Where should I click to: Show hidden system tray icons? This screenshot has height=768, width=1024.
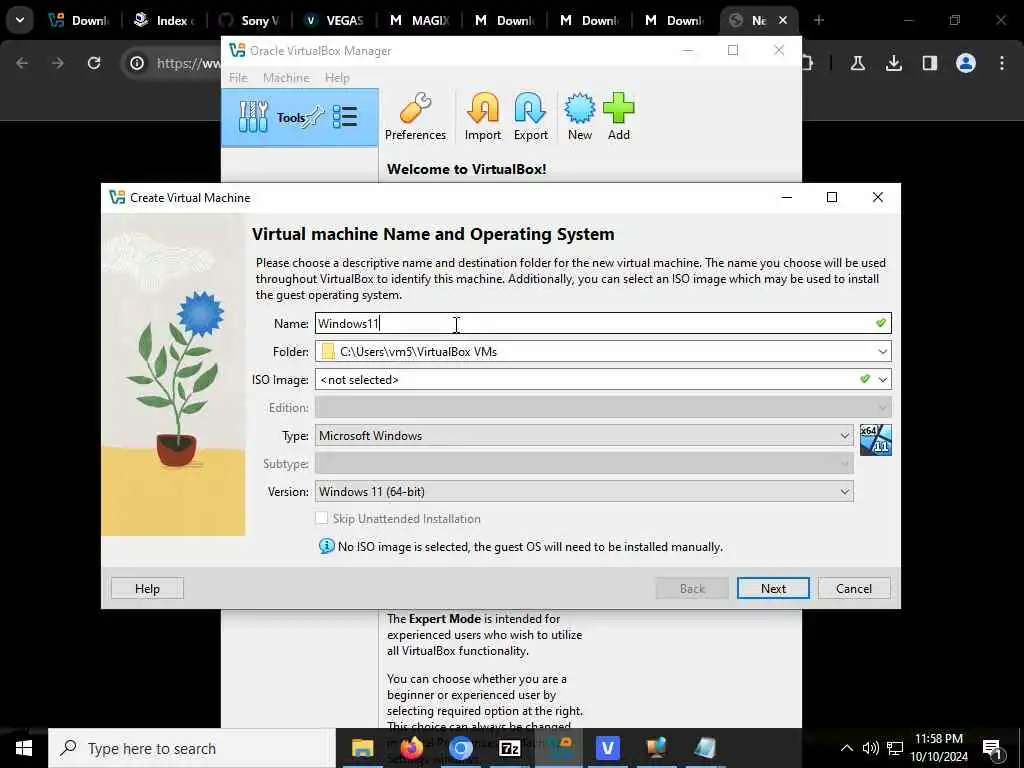846,748
